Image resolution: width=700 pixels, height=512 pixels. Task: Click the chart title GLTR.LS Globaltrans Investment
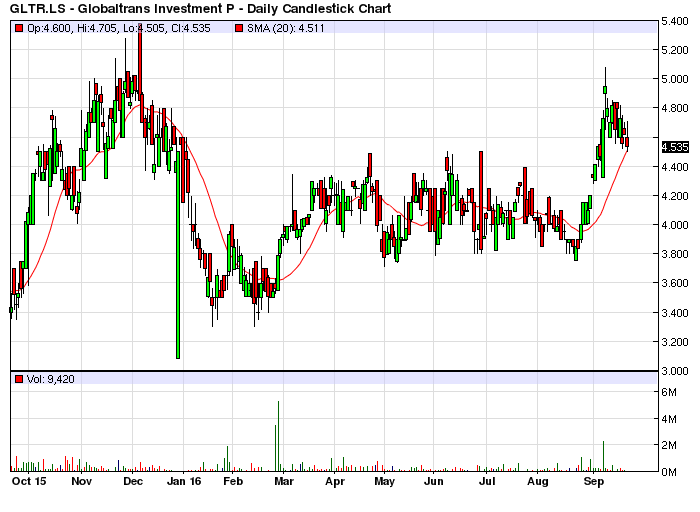(200, 8)
